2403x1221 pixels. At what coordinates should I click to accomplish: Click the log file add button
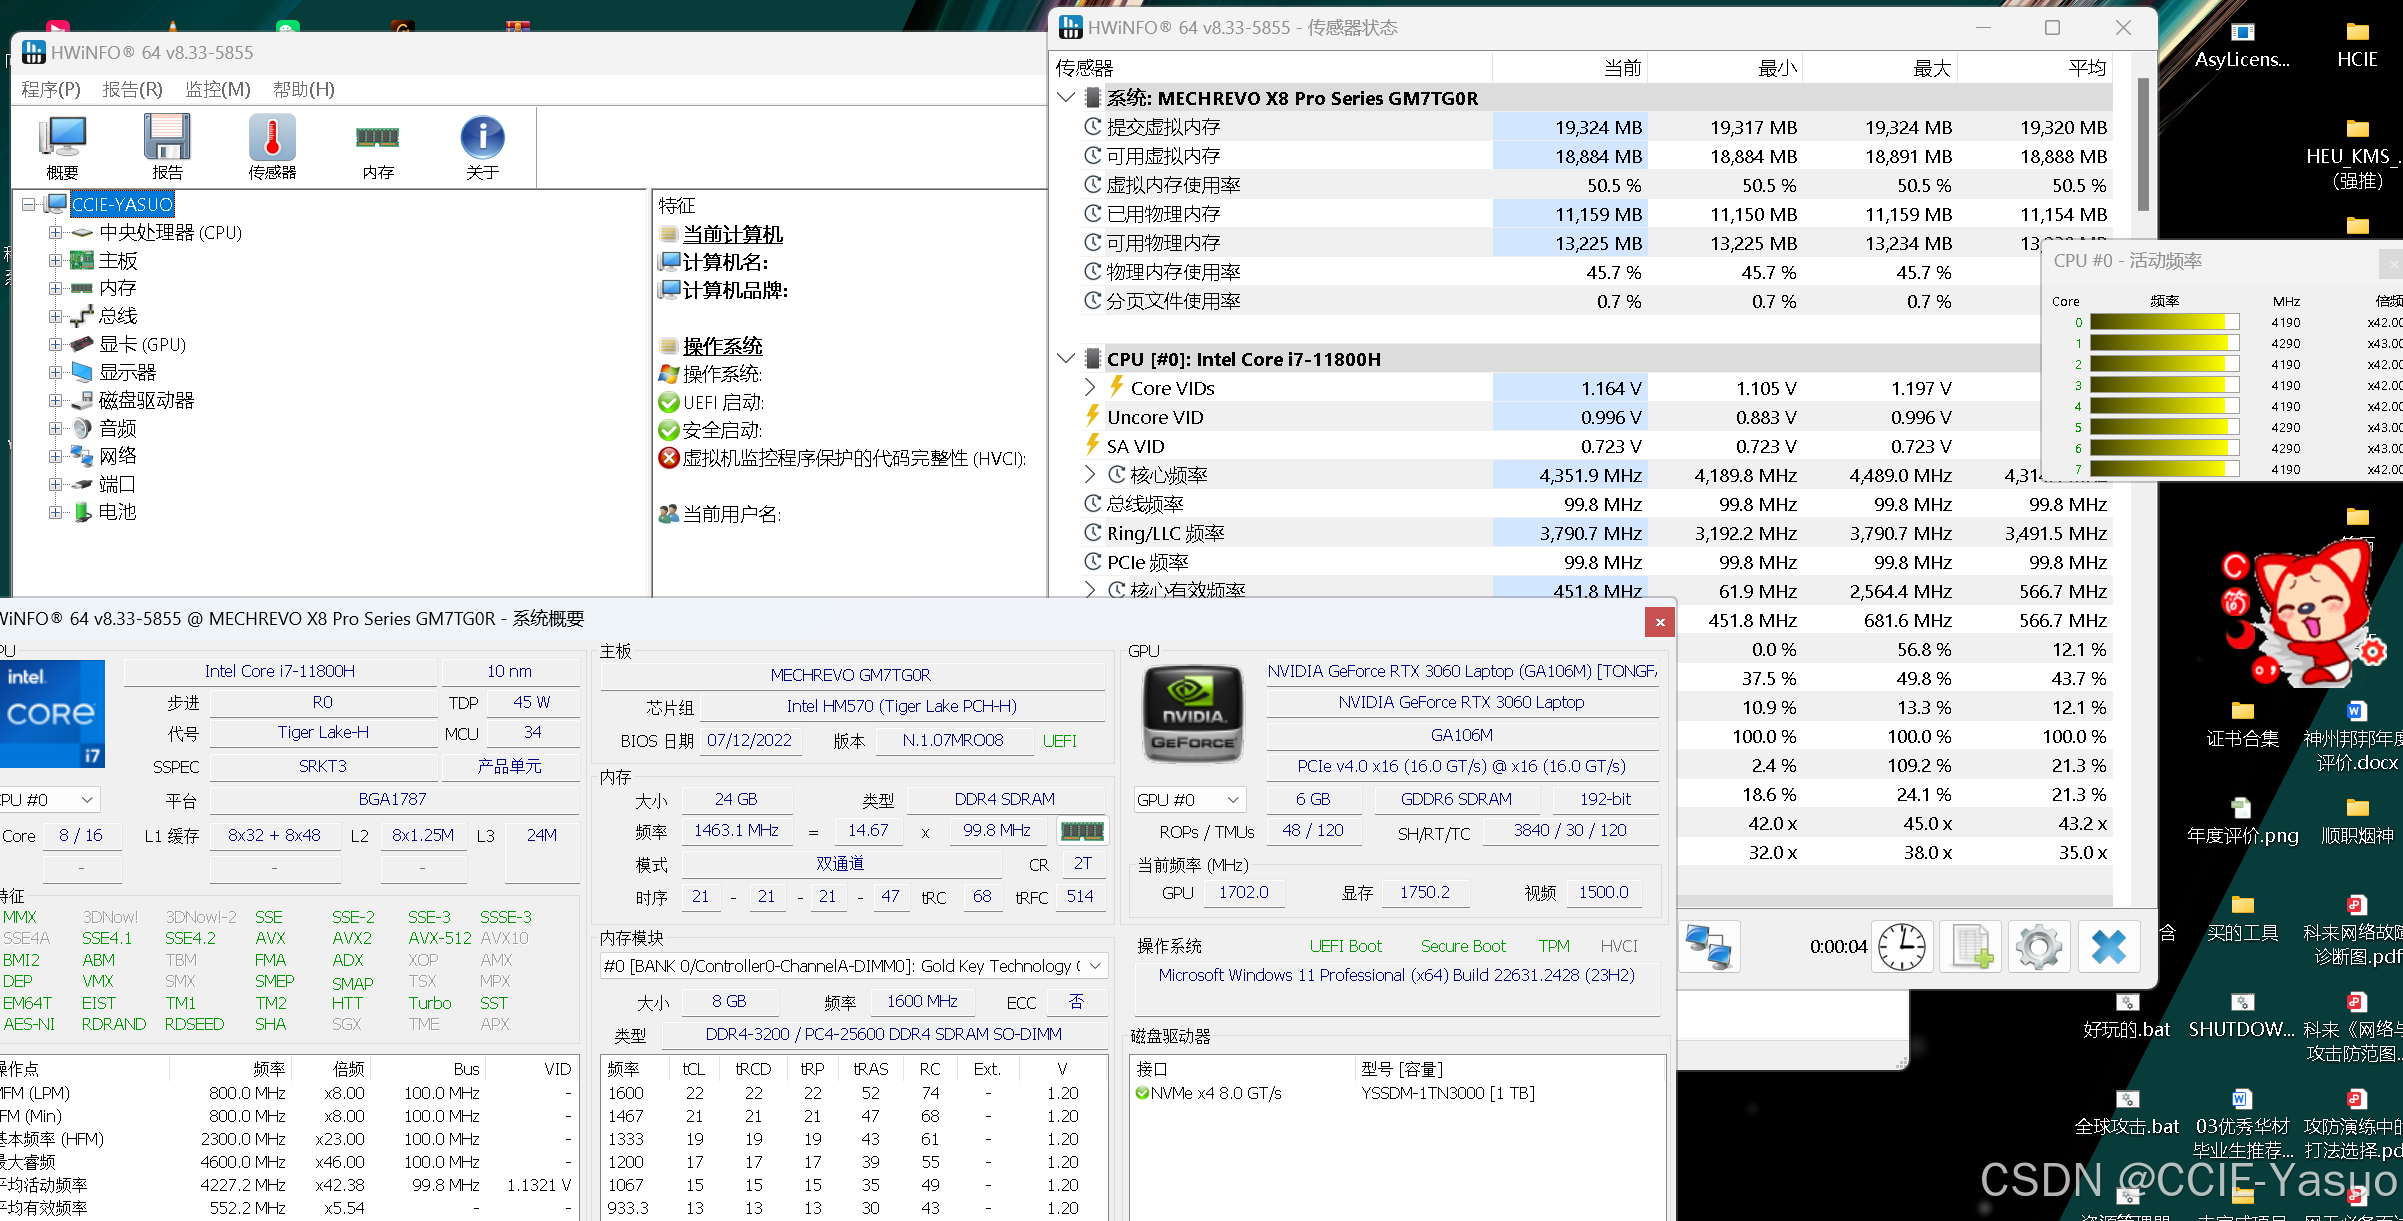click(1971, 946)
